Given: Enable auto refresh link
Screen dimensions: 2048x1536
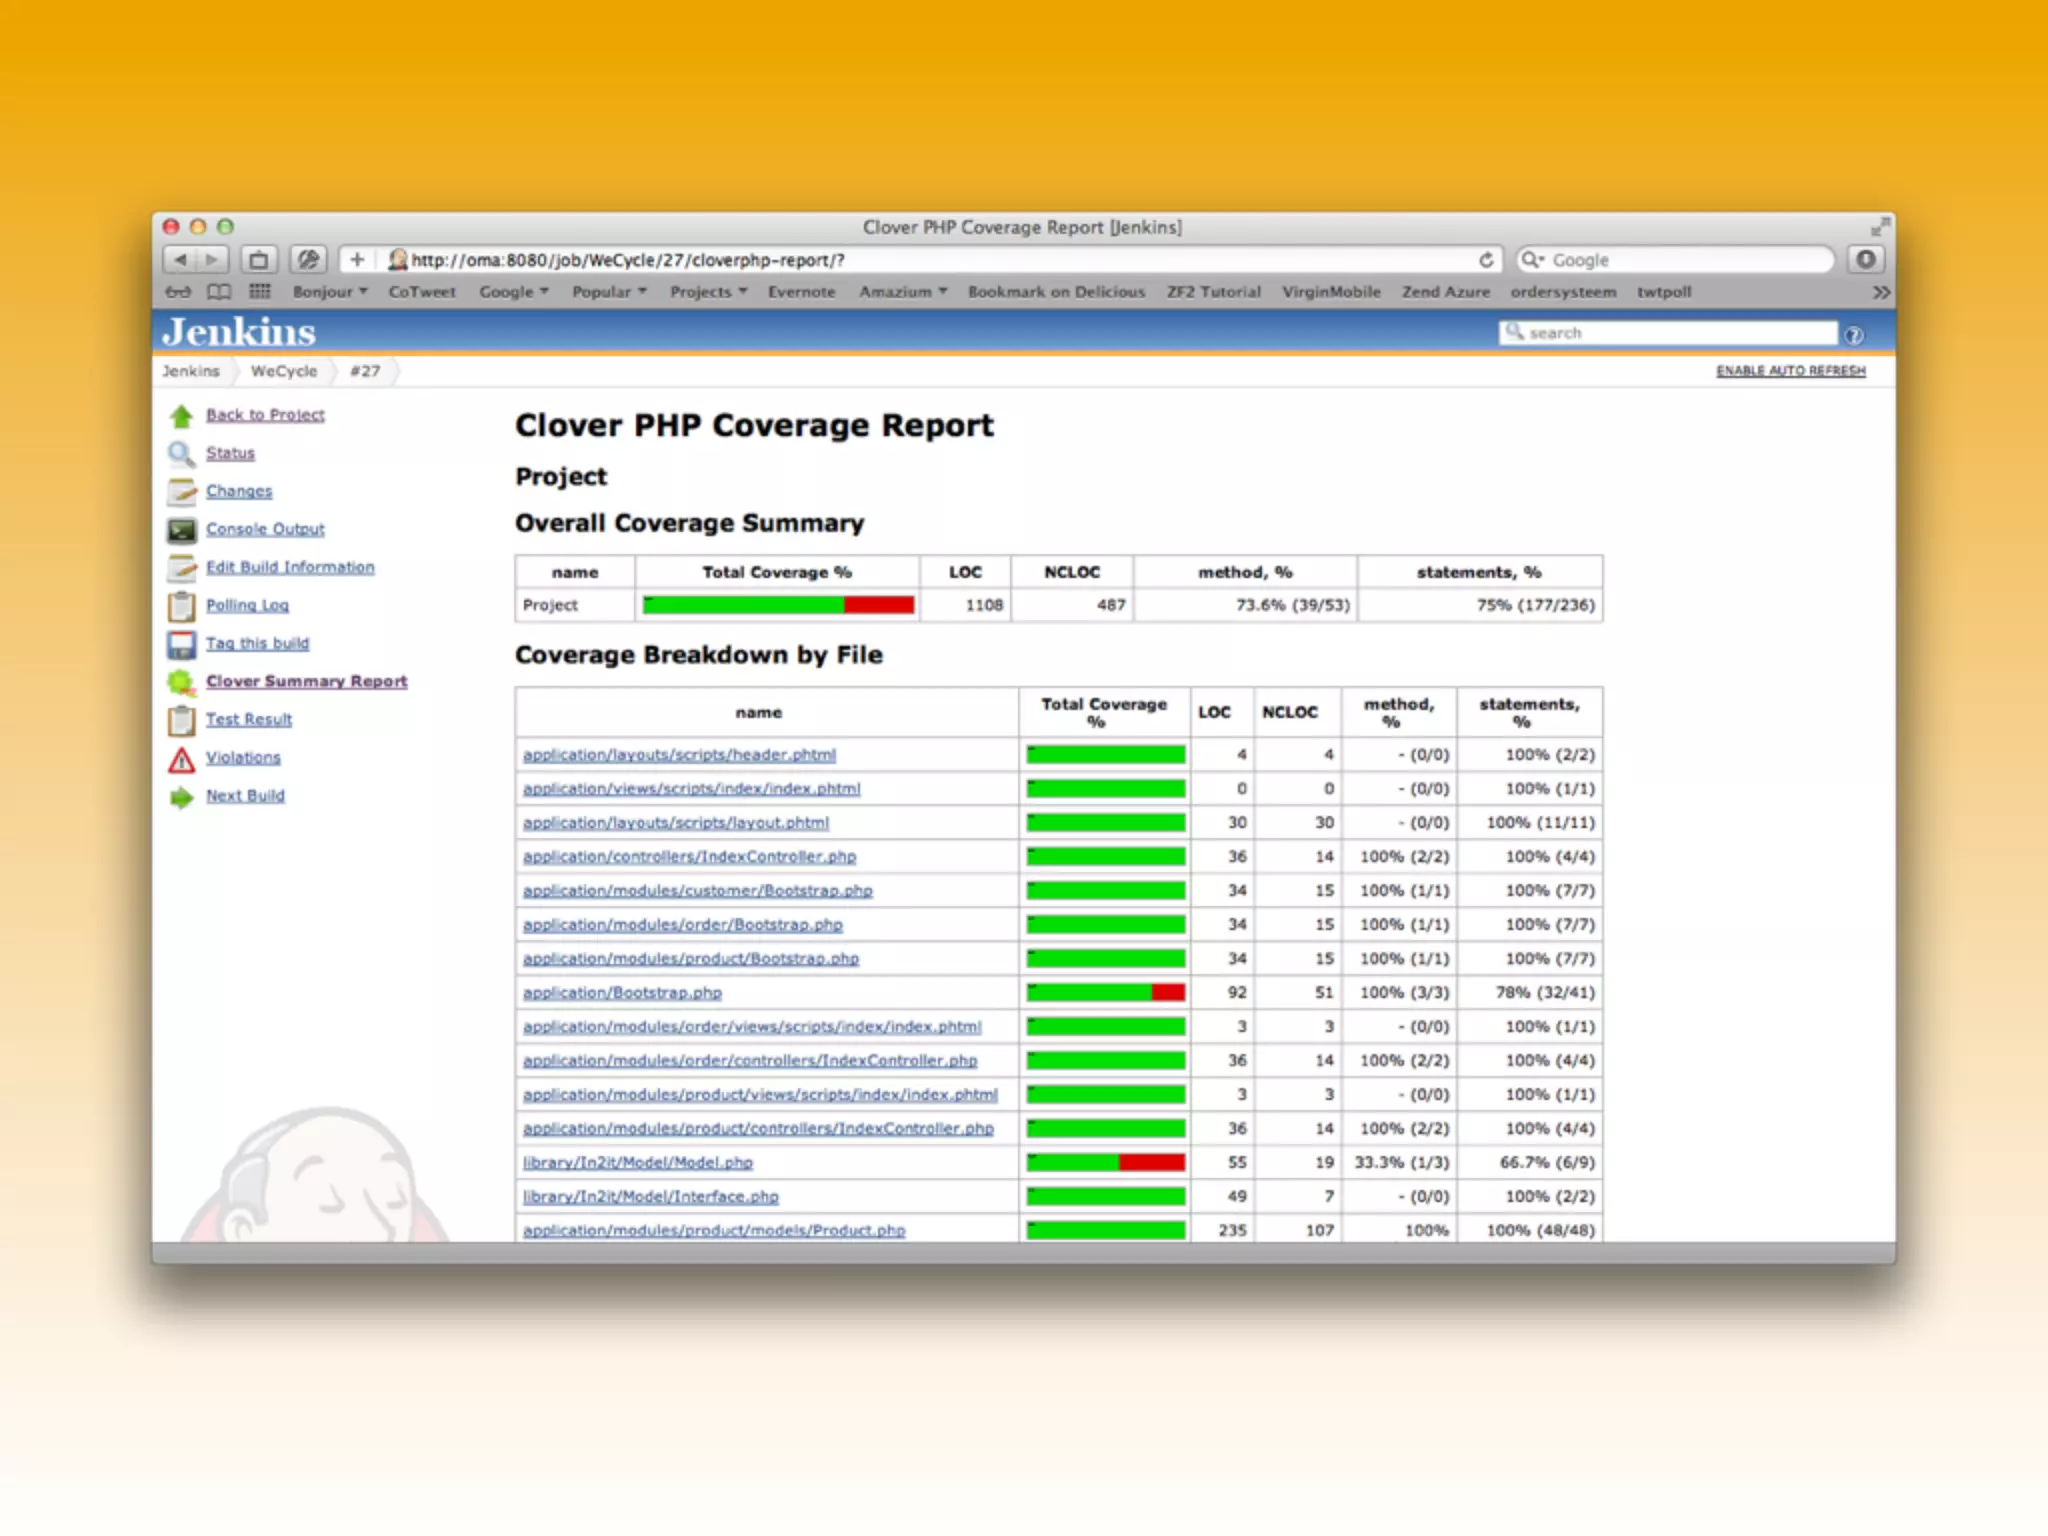Looking at the screenshot, I should coord(1790,371).
